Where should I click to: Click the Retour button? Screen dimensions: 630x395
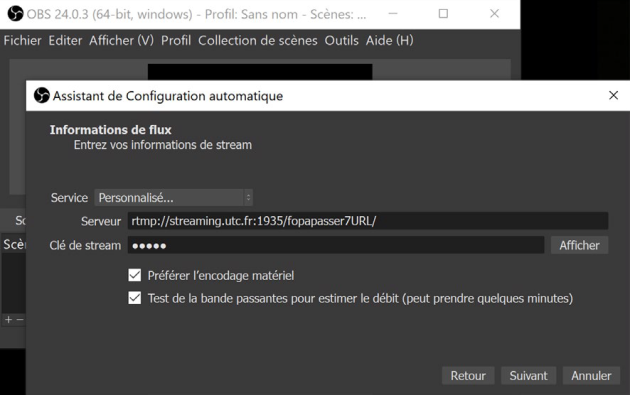468,376
